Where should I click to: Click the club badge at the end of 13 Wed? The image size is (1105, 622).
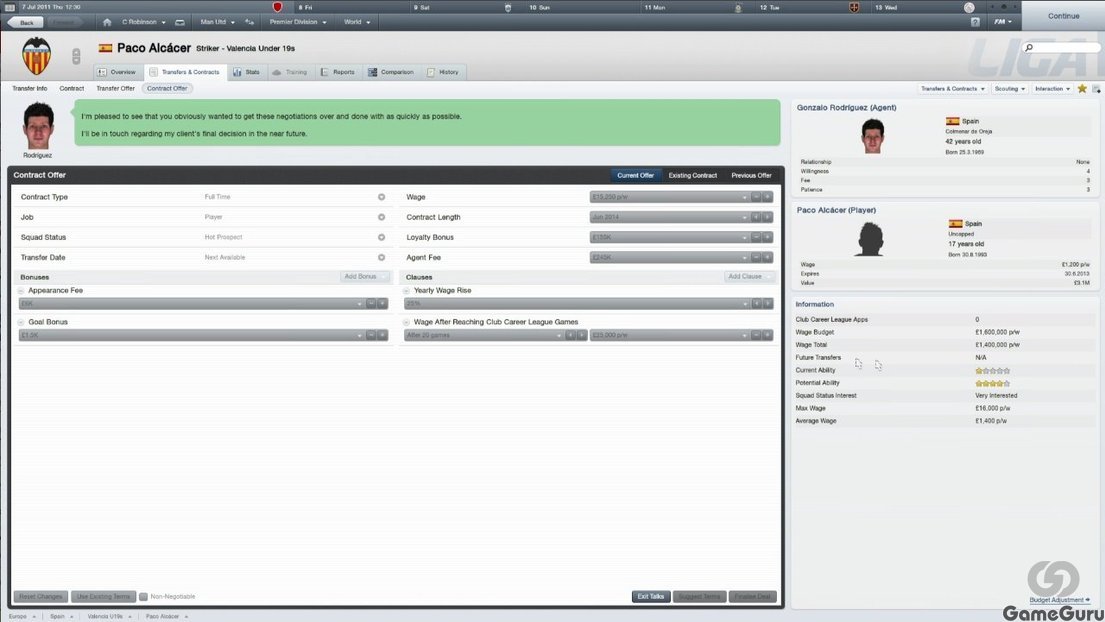(x=969, y=7)
